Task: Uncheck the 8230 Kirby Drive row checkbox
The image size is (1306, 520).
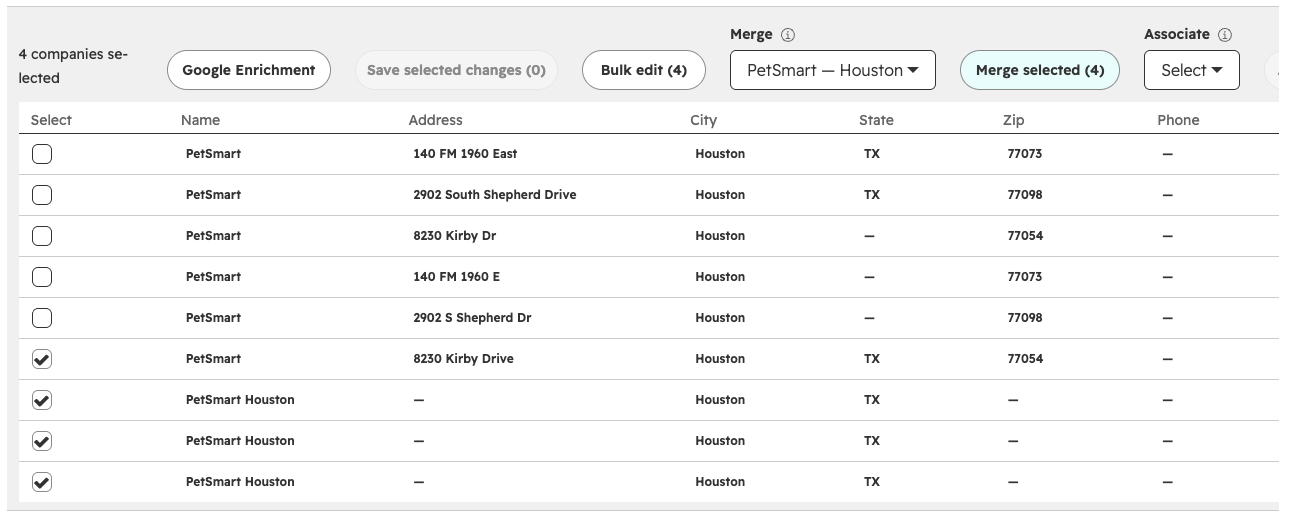Action: tap(42, 359)
